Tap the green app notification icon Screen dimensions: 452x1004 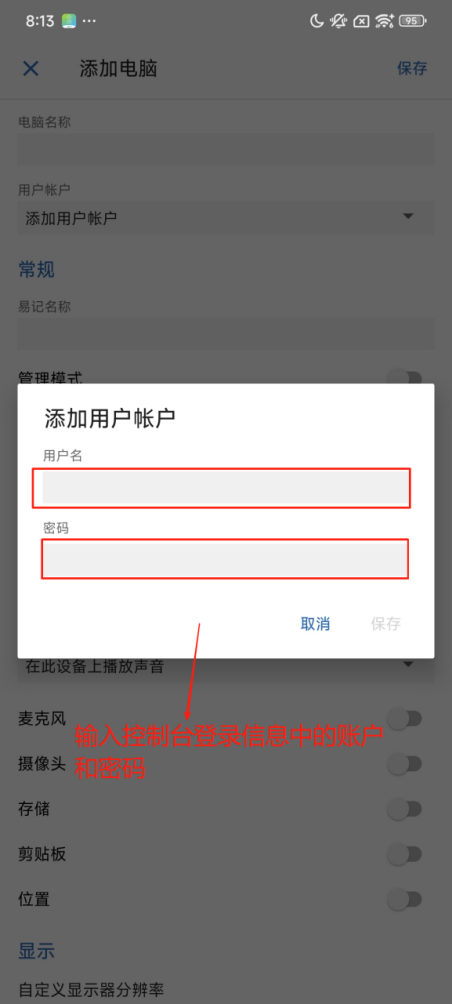tap(69, 20)
